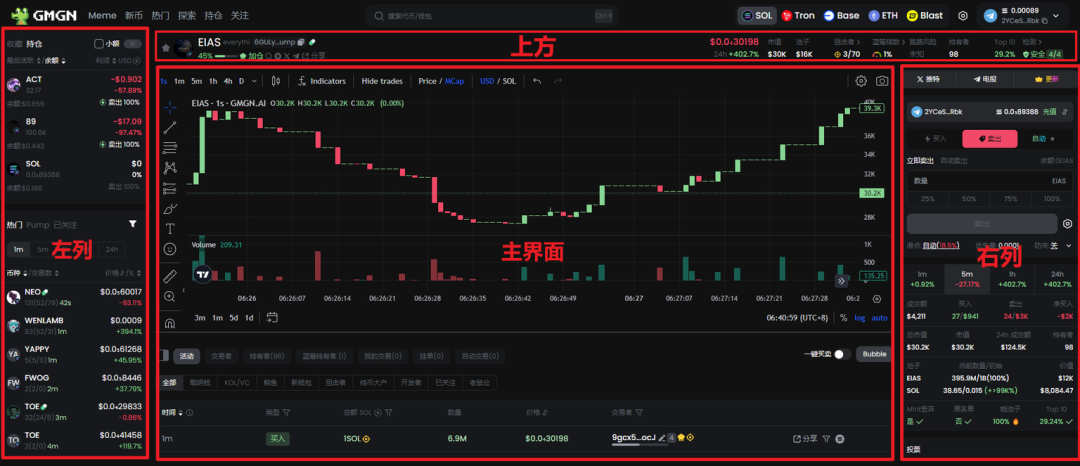
Task: Toggle log scale on chart
Action: [x=860, y=318]
